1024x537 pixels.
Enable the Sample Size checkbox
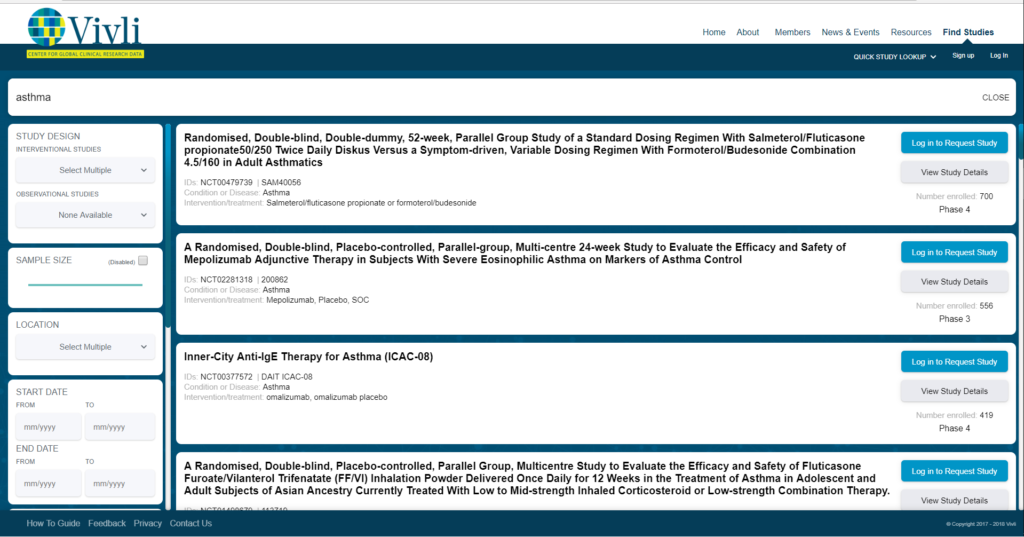point(143,261)
